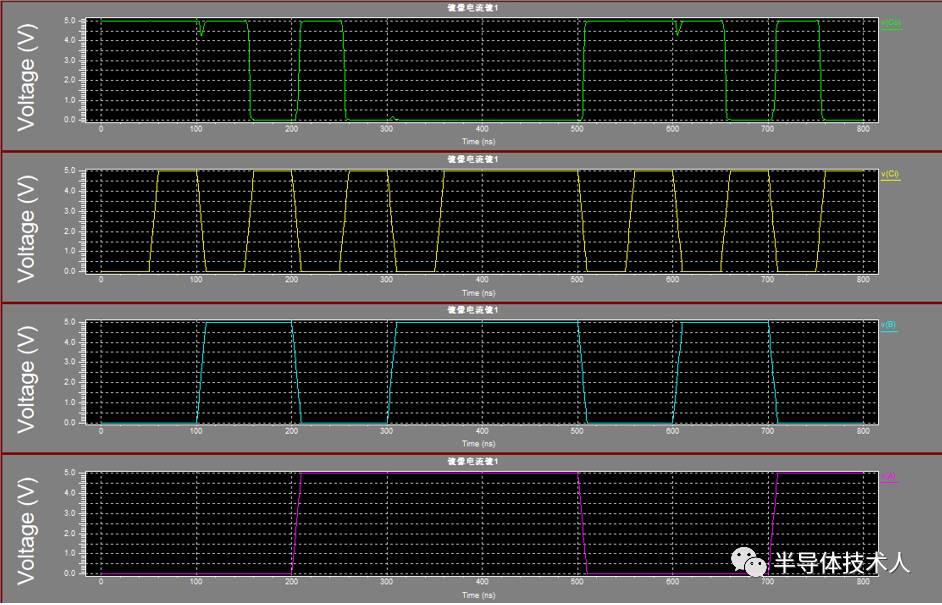This screenshot has width=942, height=605.
Task: Click the 4.0 voltage tick of v(A) plot
Action: click(x=70, y=493)
